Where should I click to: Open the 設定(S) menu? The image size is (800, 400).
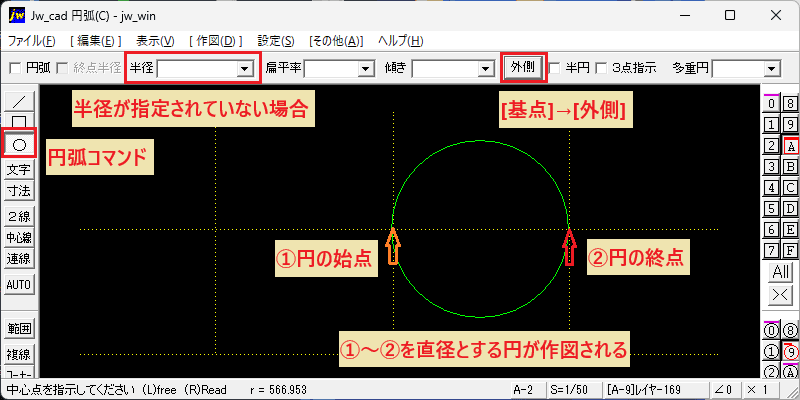[276, 41]
